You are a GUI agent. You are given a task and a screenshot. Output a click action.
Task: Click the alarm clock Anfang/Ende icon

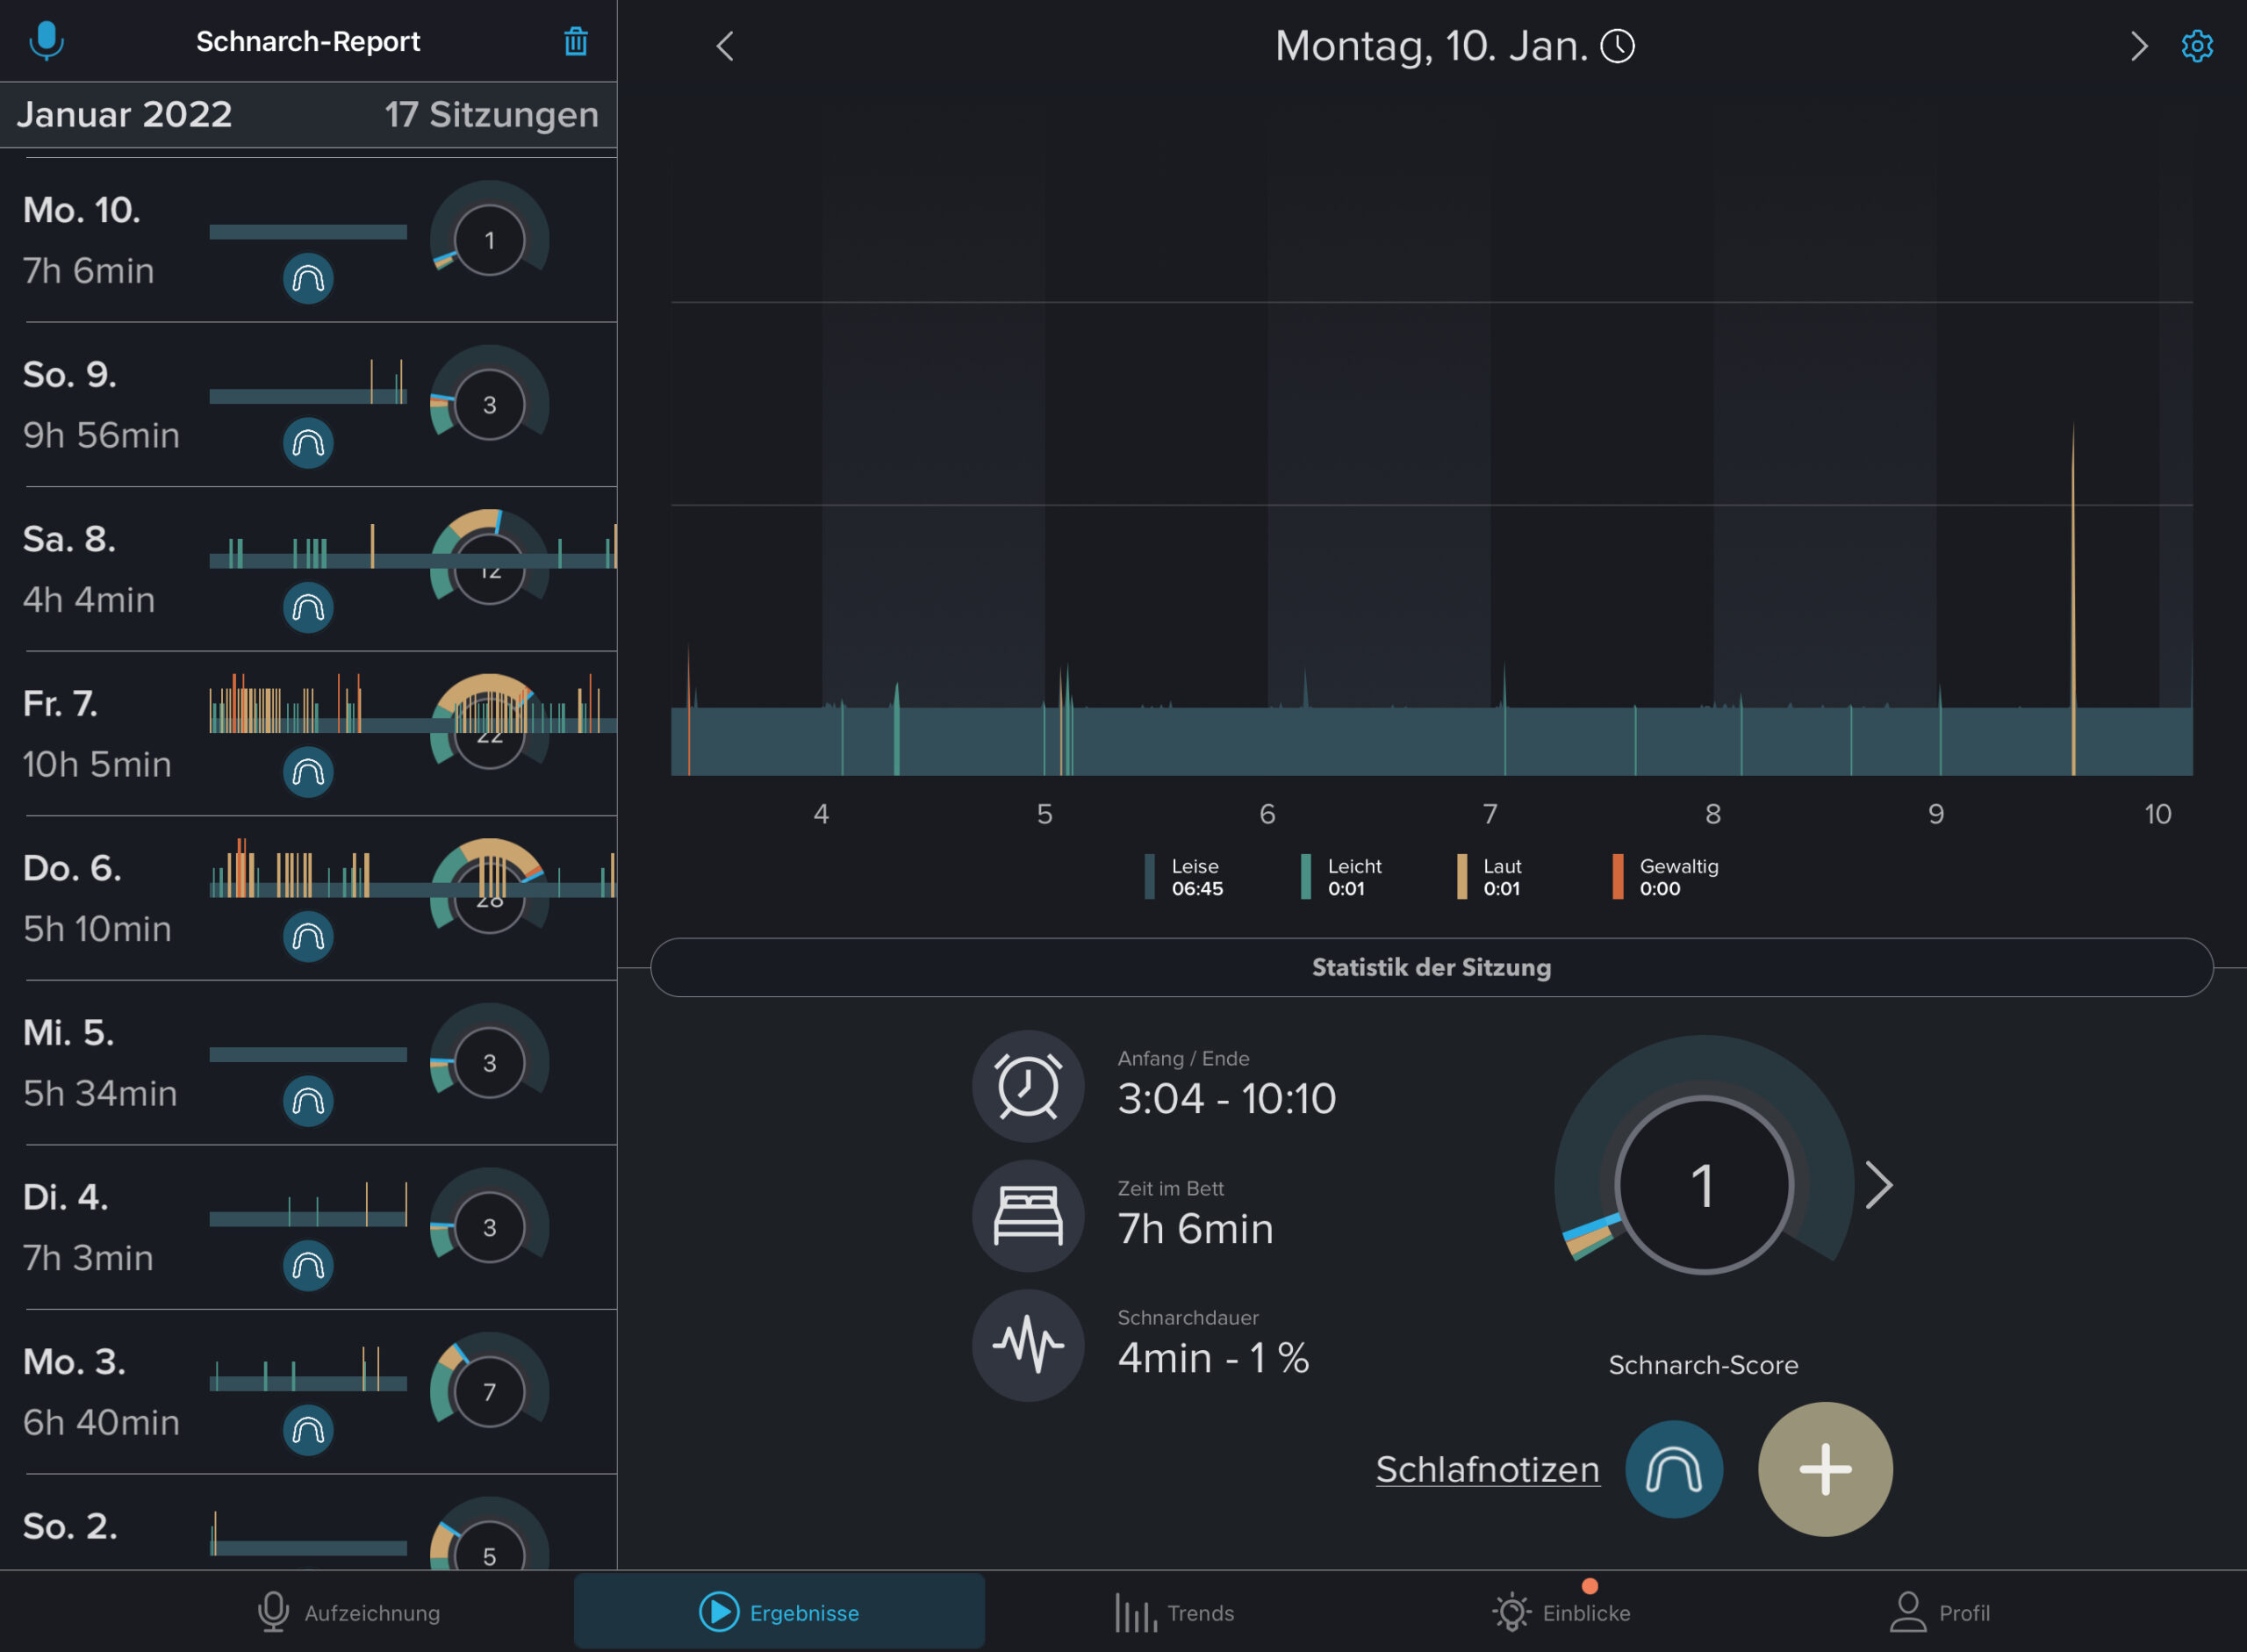coord(1027,1086)
